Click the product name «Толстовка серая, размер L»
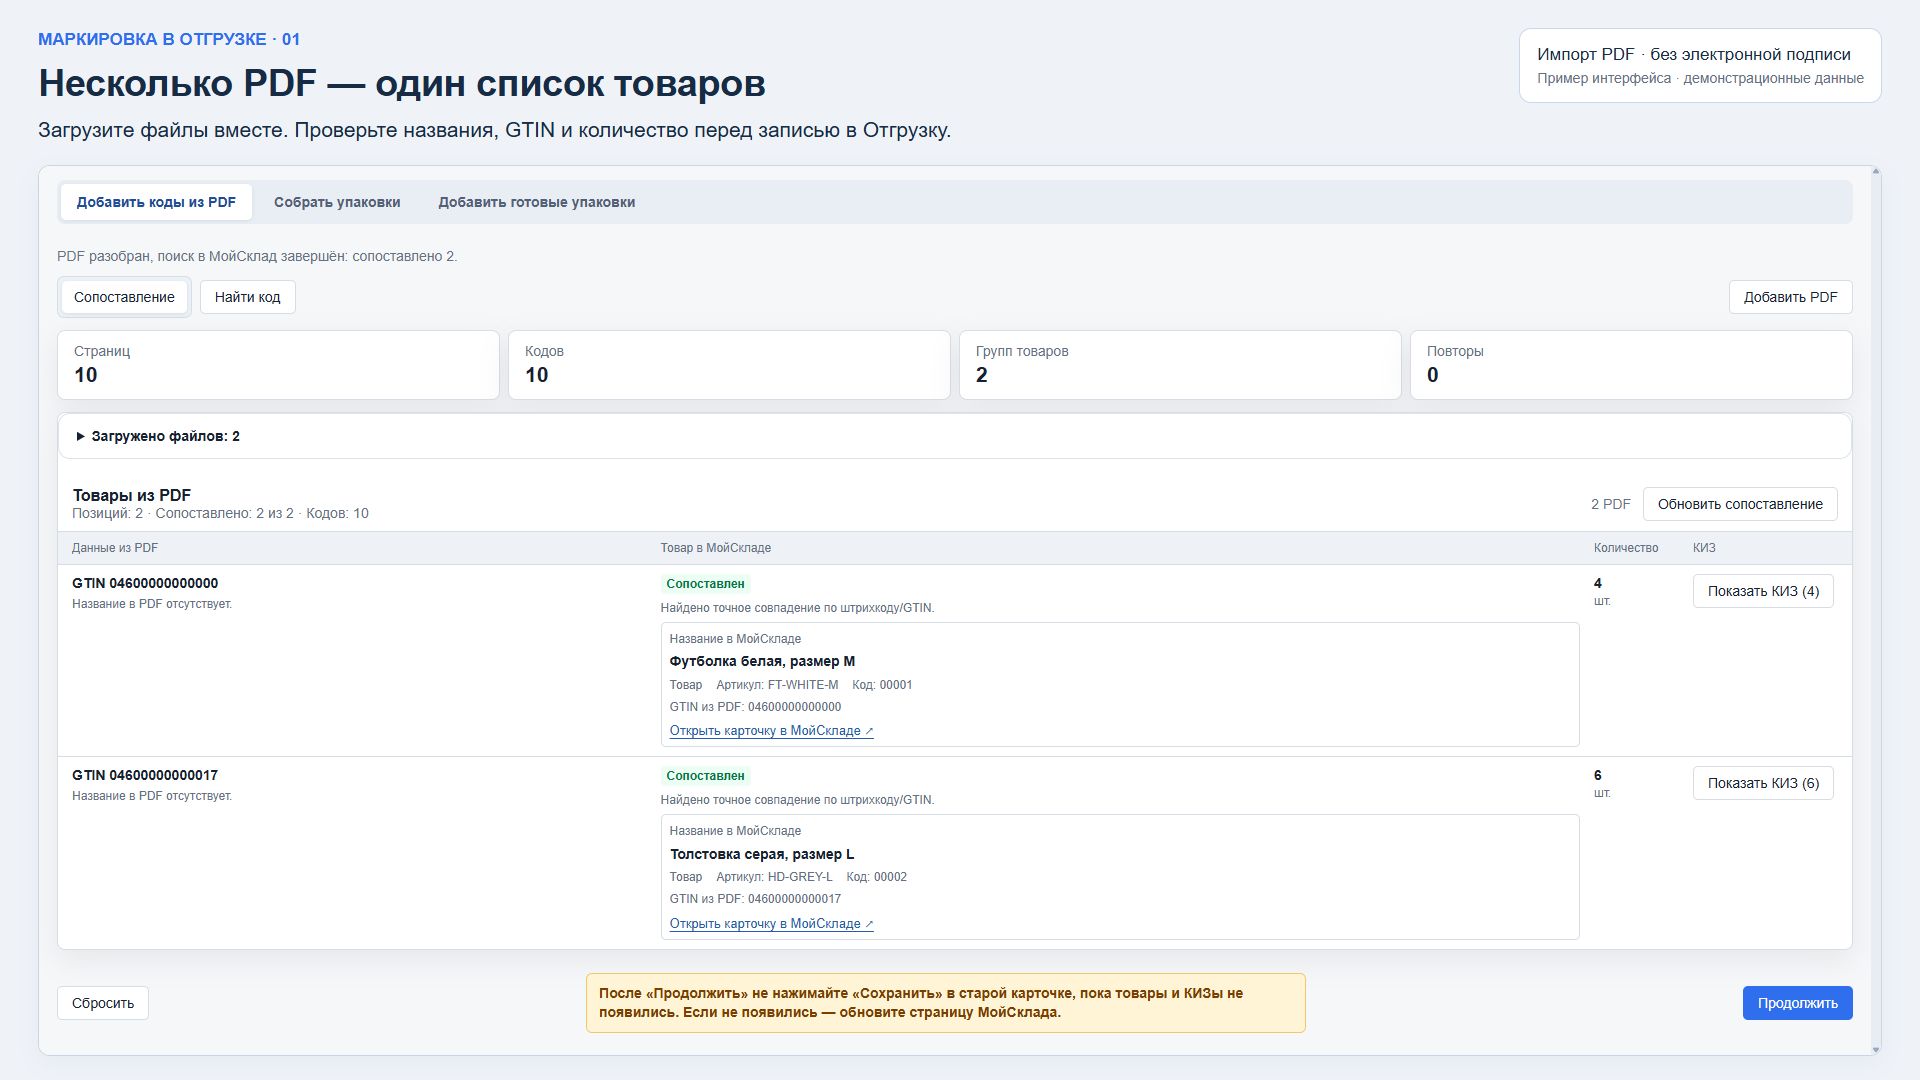 point(762,854)
